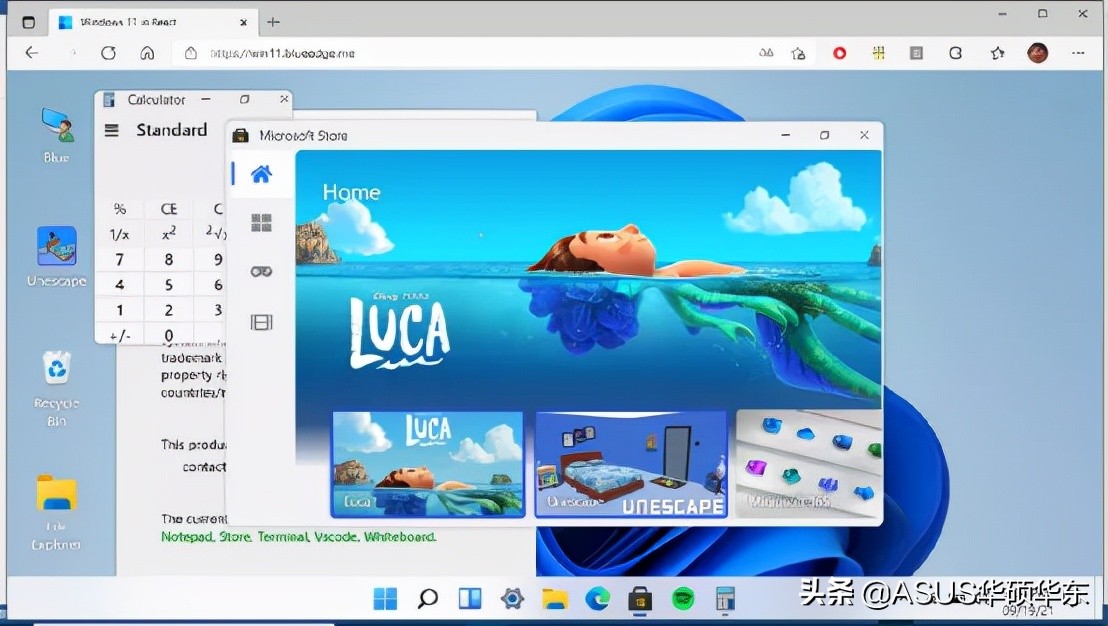Screen dimensions: 1108x626
Task: Open Edge's Settings and more menu
Action: pyautogui.click(x=1077, y=54)
